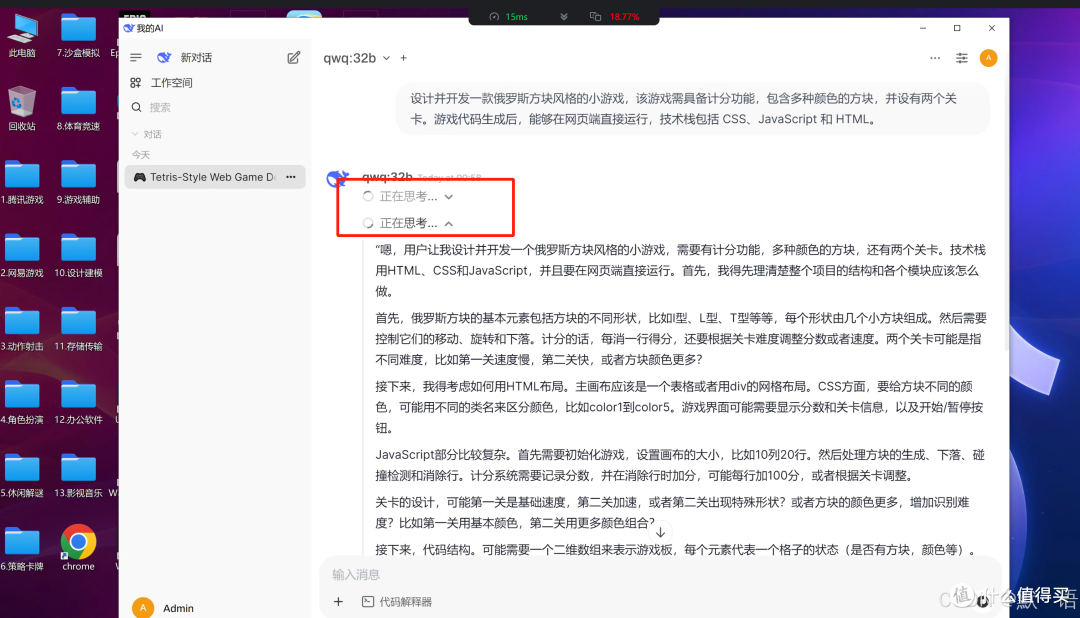Click the 今天 date label

point(141,155)
